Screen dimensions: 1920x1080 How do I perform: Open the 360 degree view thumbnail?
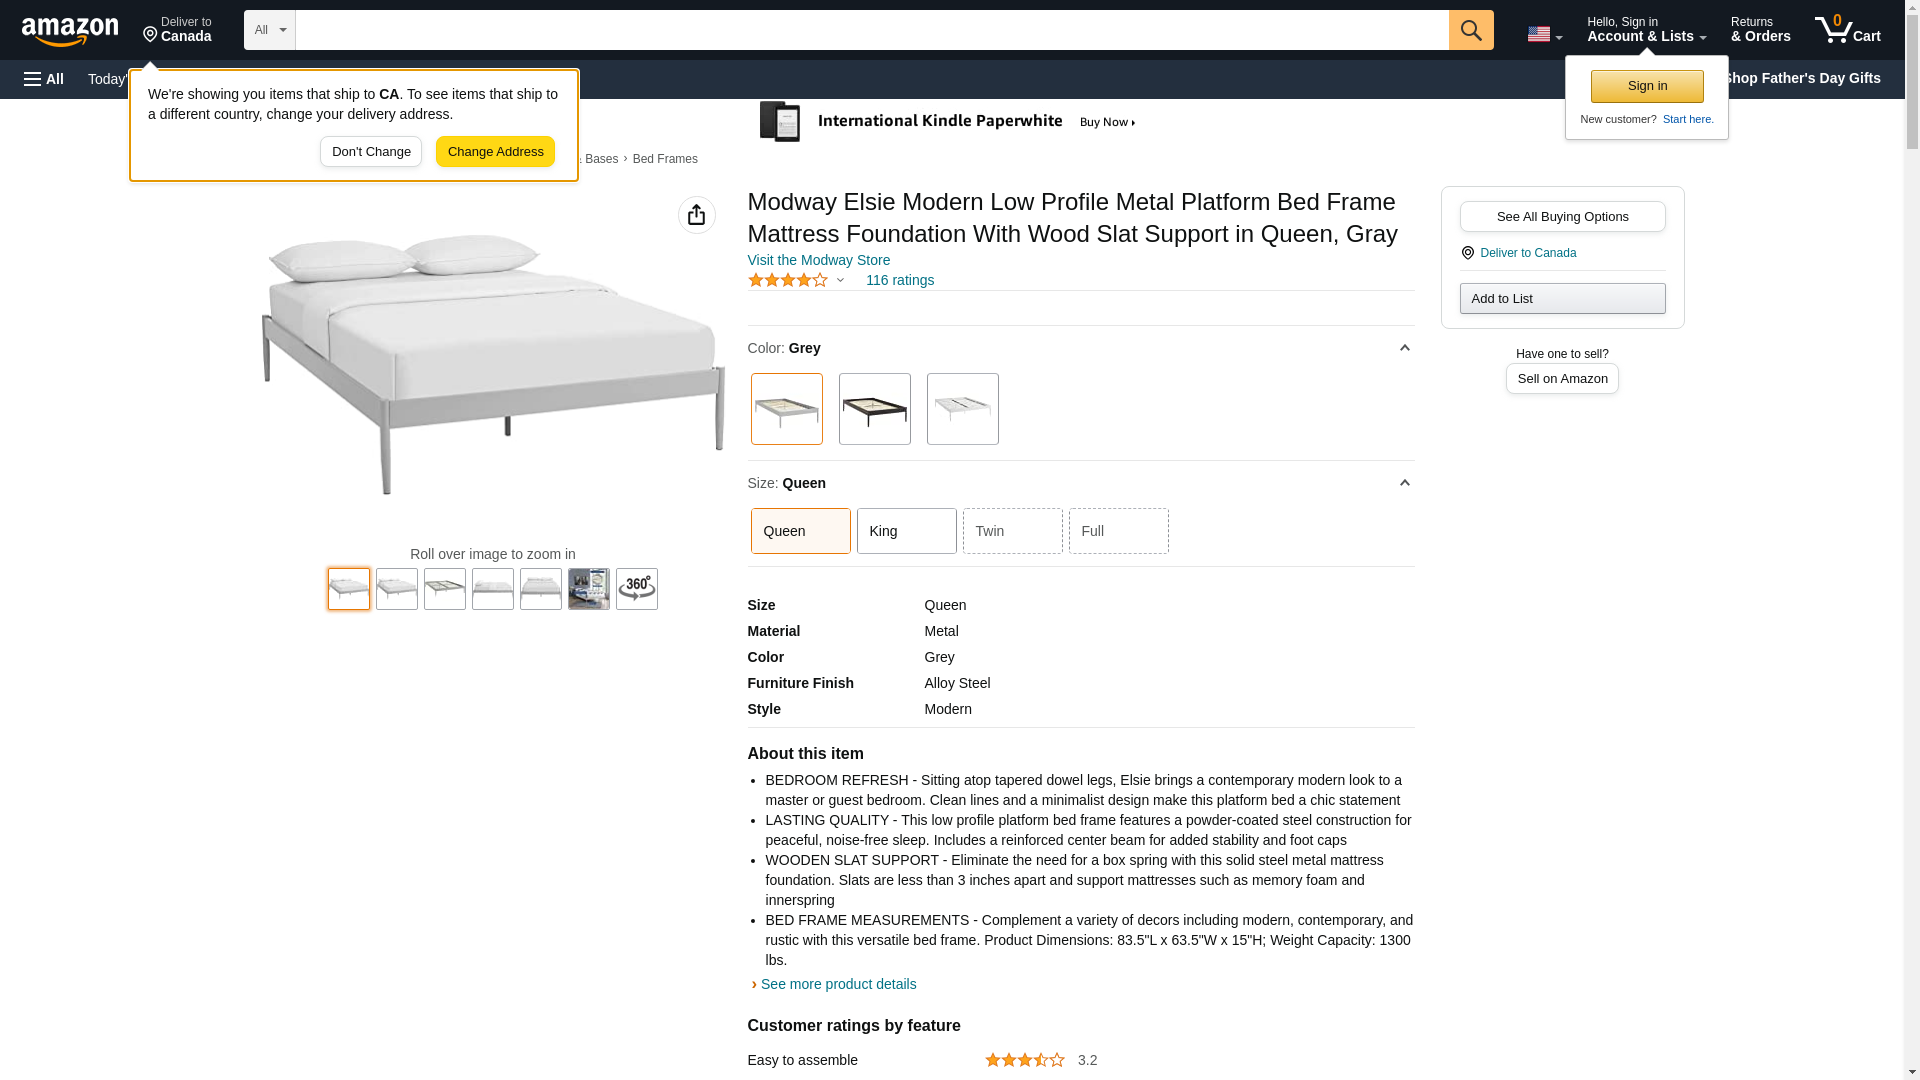636,589
